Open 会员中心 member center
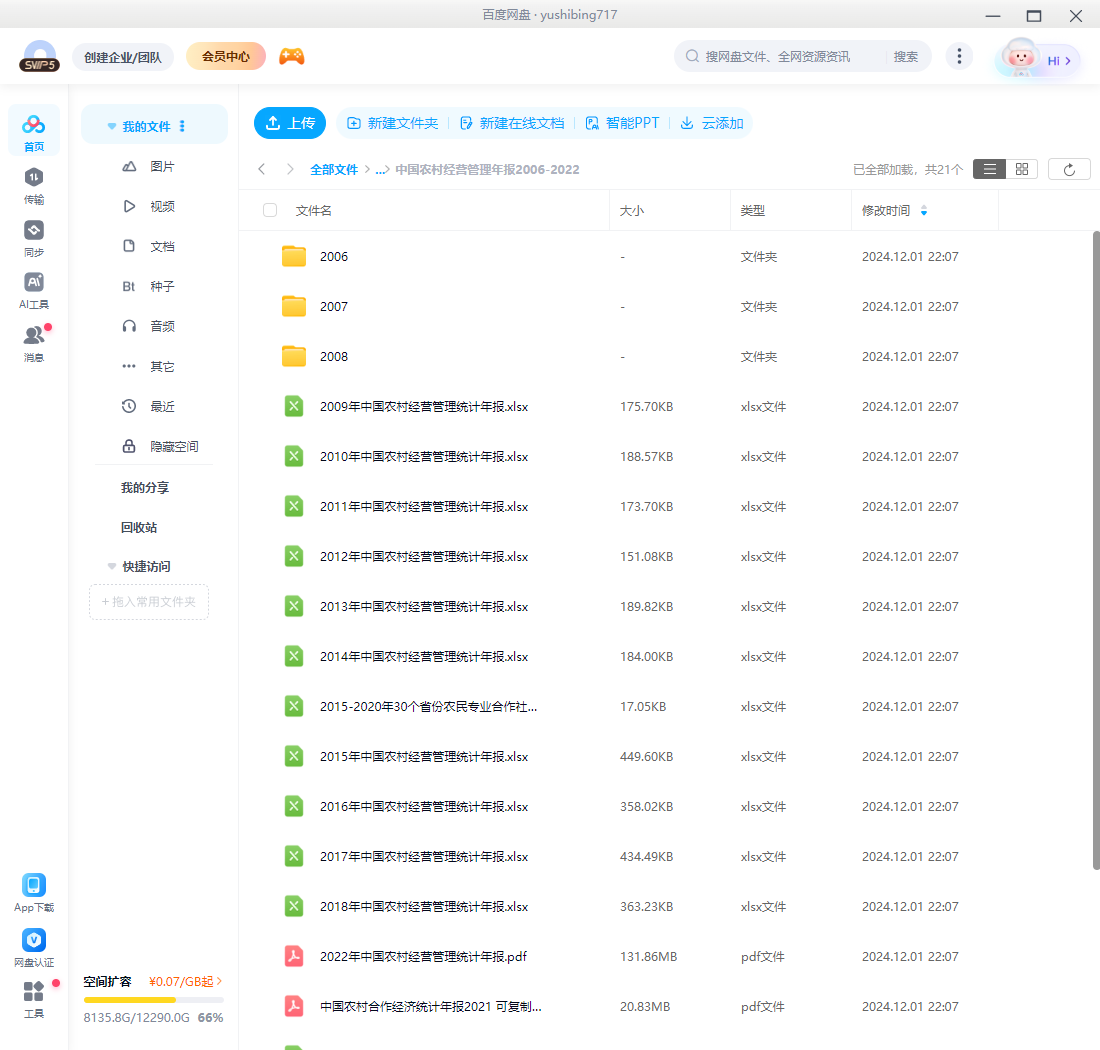The height and width of the screenshot is (1050, 1100). click(x=226, y=56)
